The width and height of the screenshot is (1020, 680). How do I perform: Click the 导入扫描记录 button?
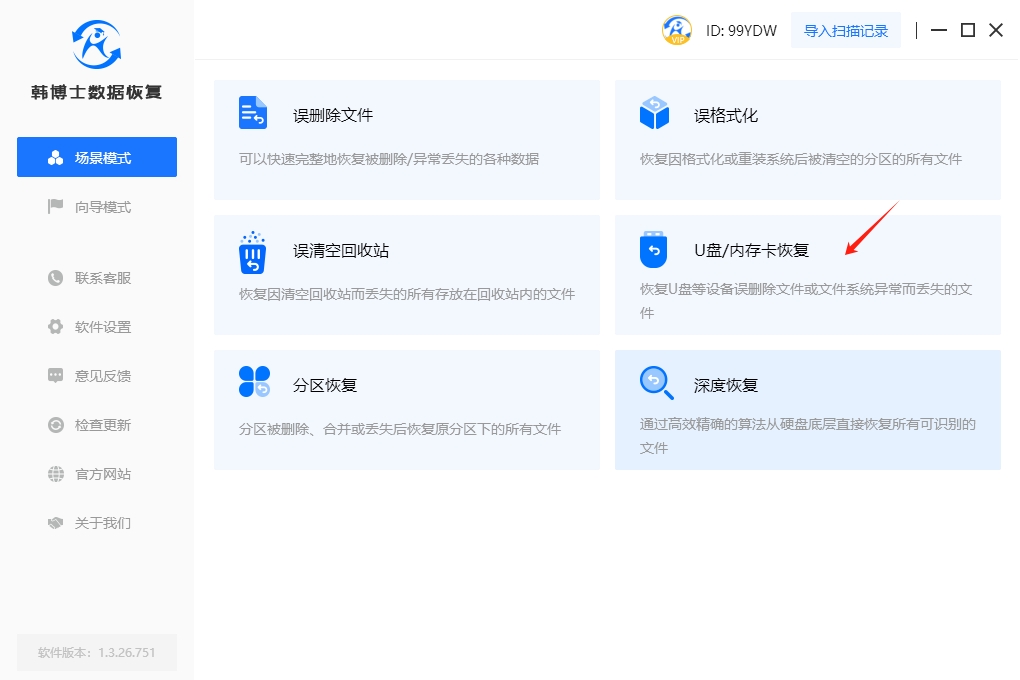(846, 30)
